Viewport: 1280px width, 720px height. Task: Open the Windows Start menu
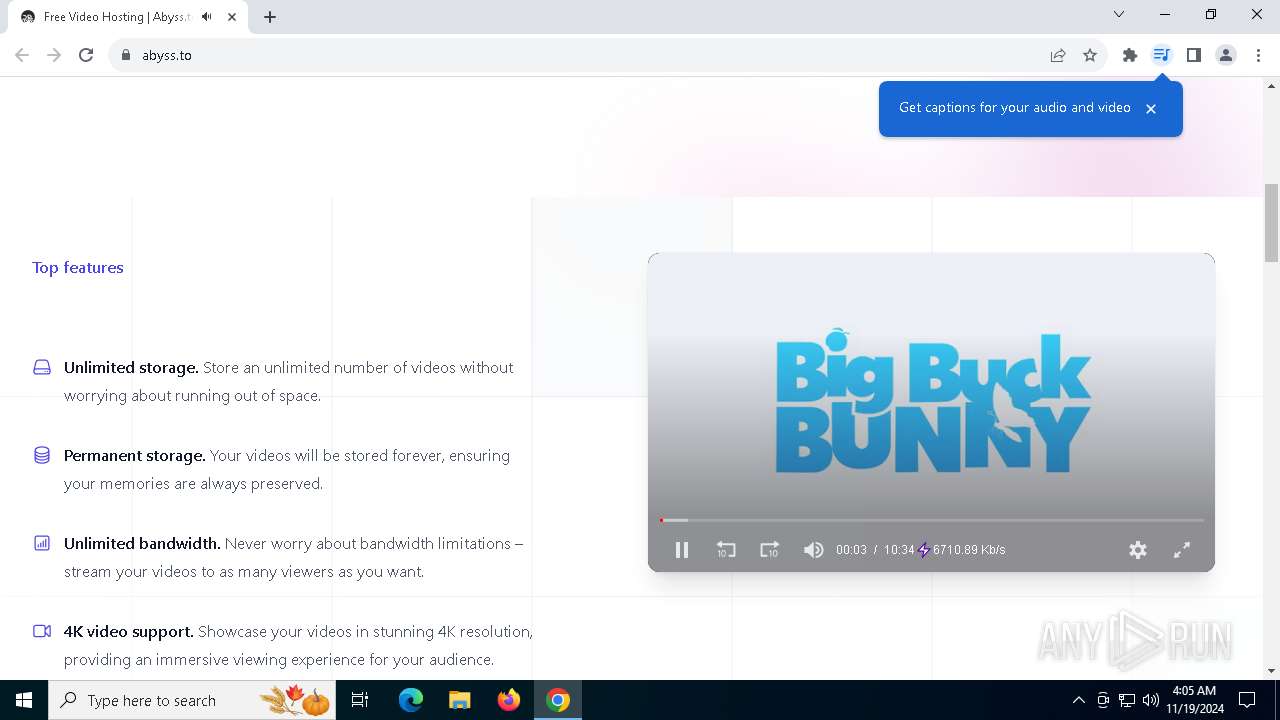click(x=24, y=700)
